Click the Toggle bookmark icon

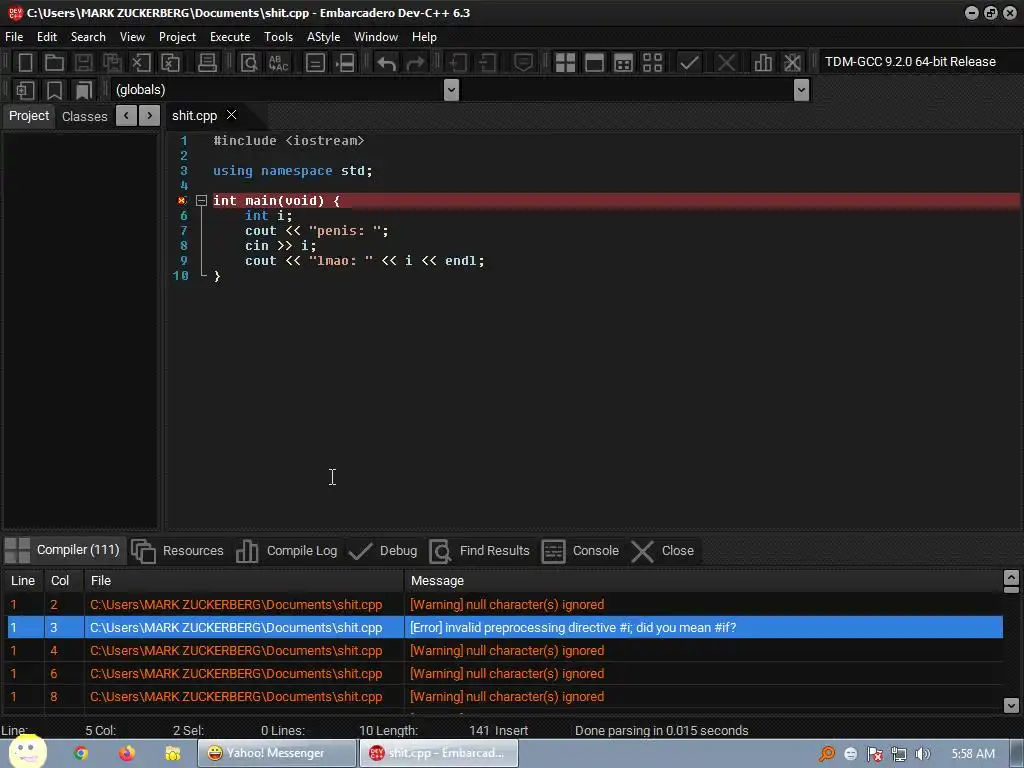[x=54, y=89]
